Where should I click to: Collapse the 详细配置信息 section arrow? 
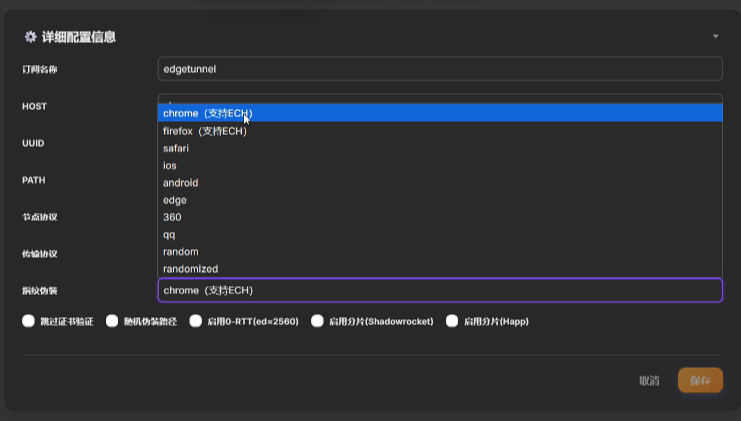716,37
